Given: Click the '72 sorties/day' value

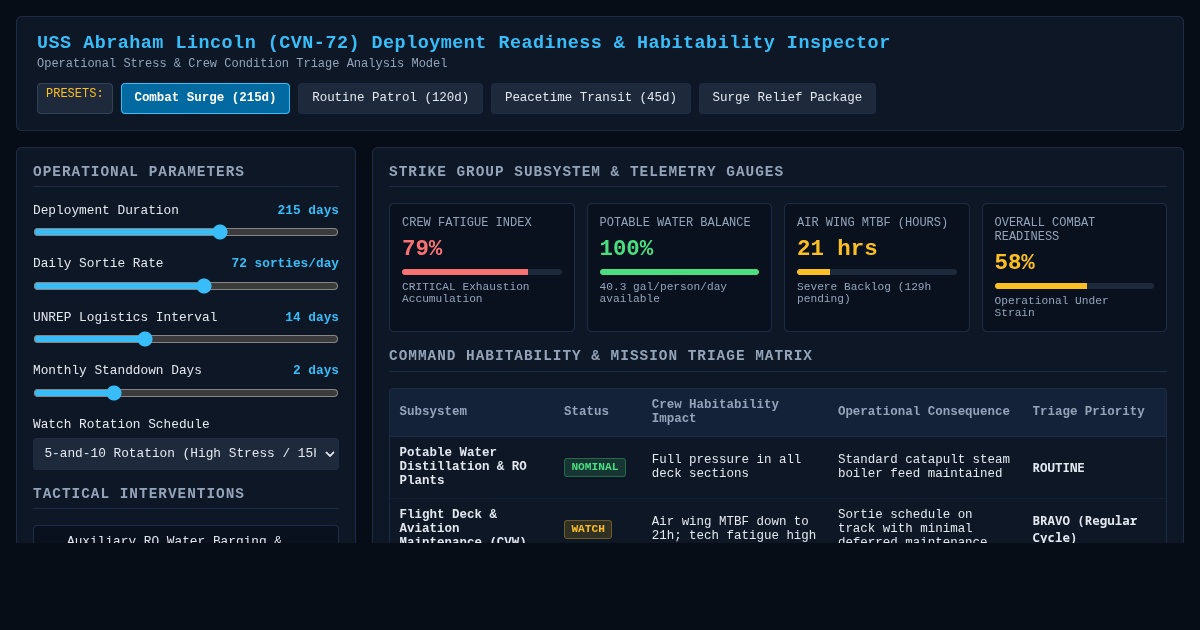Looking at the screenshot, I should click(285, 264).
